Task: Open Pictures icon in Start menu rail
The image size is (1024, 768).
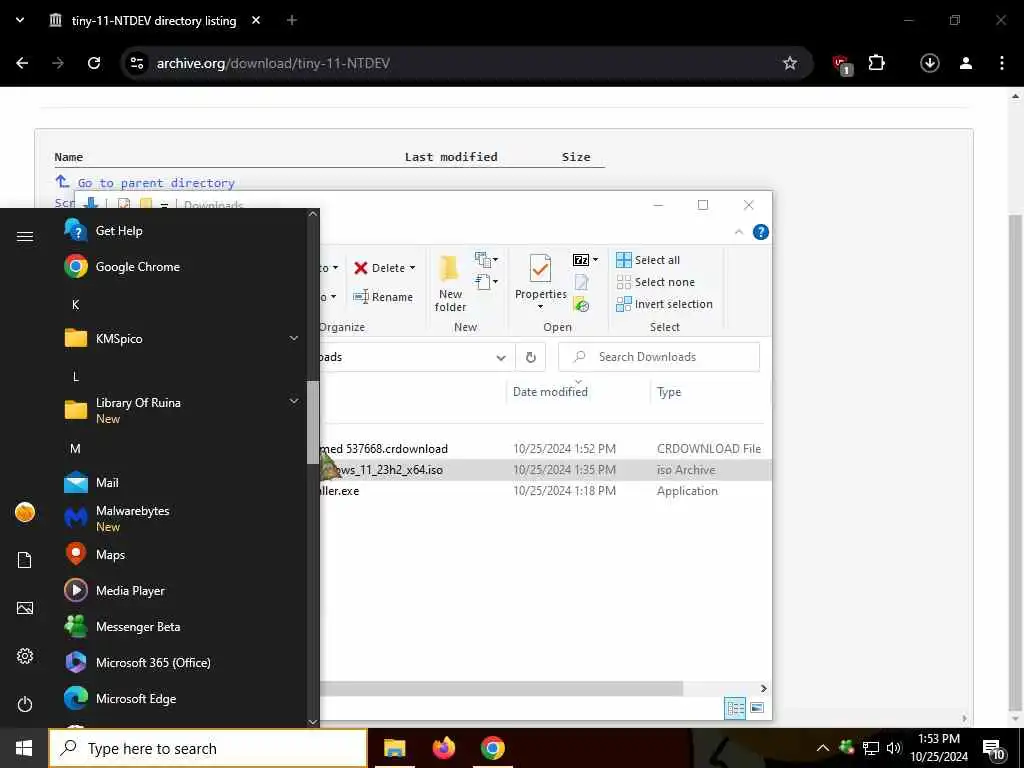Action: [x=25, y=608]
